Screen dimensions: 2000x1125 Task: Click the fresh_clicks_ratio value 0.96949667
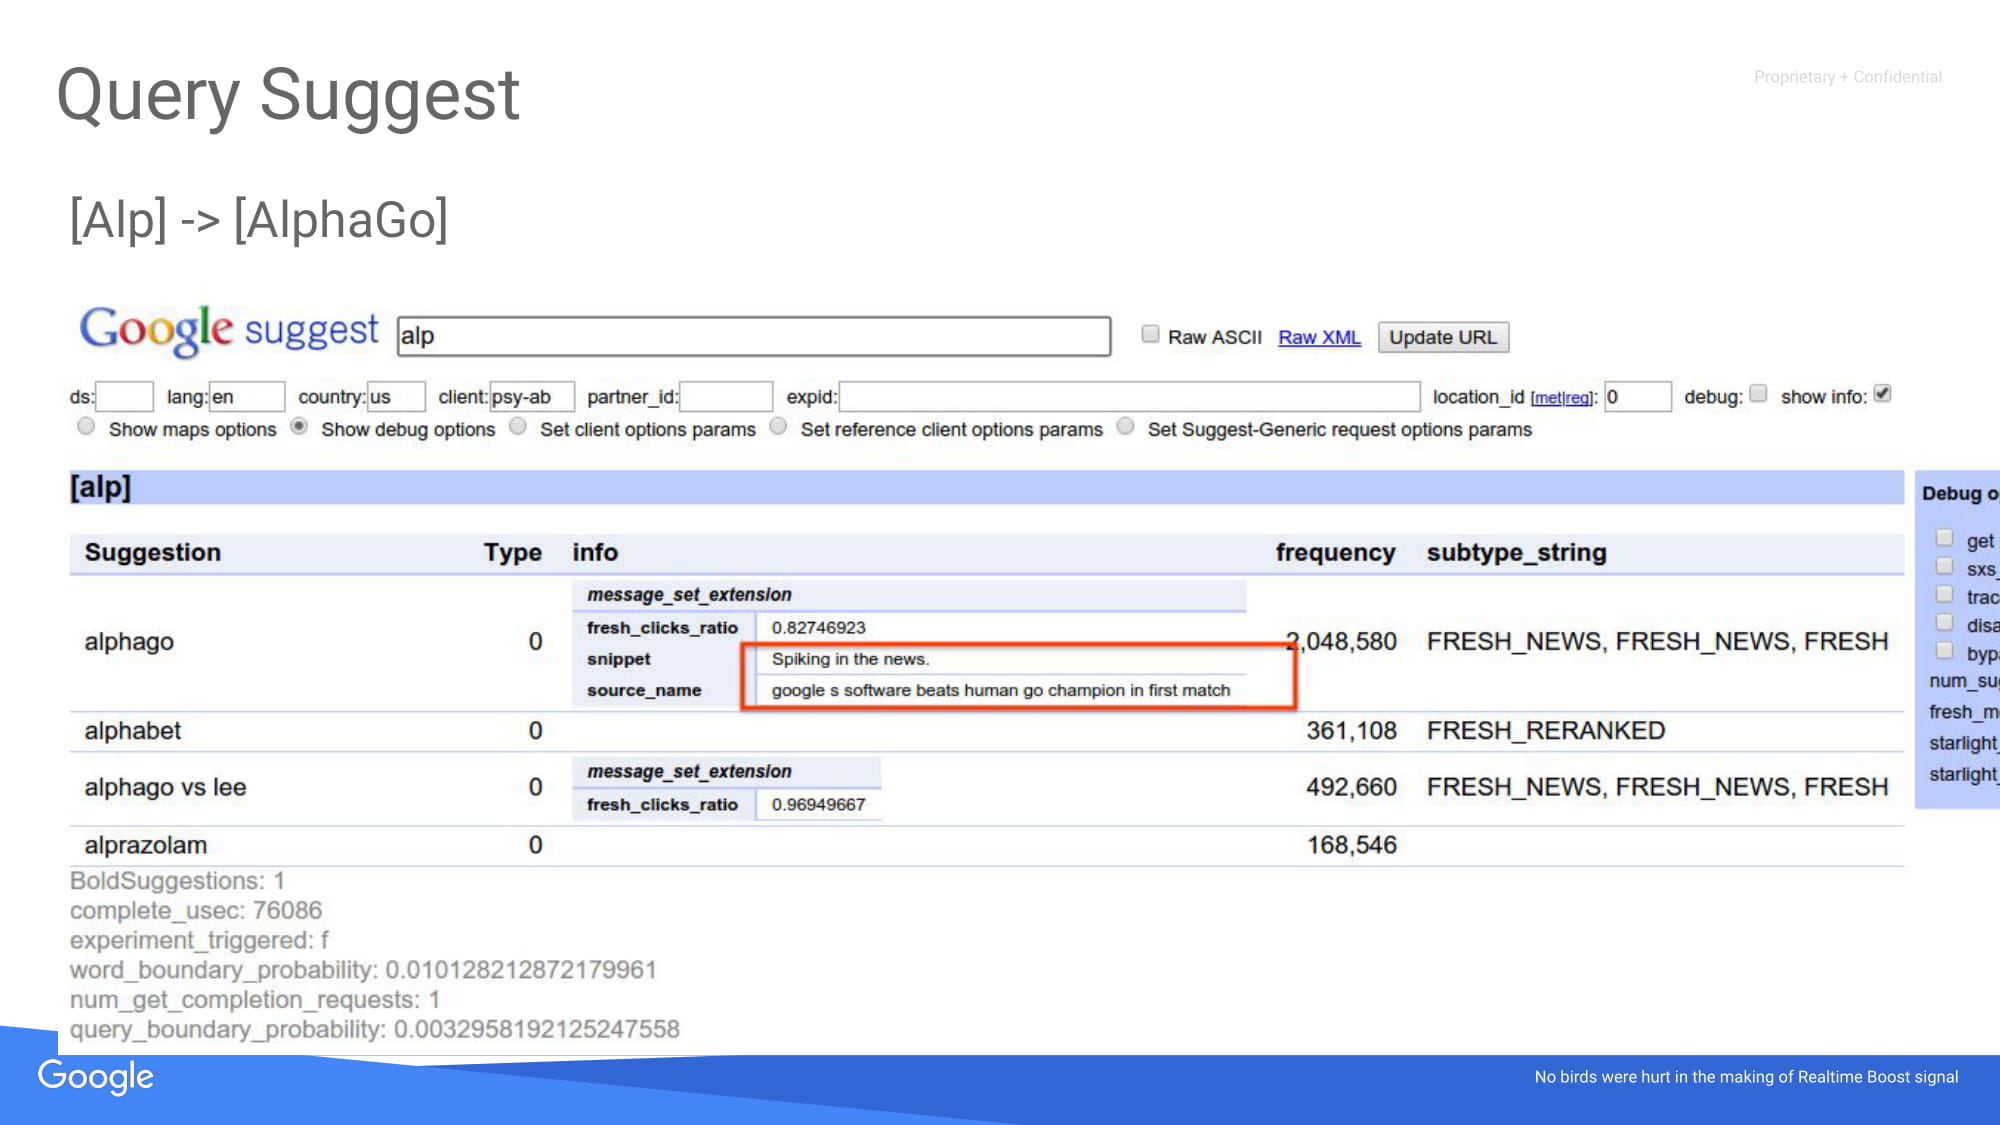pos(819,805)
